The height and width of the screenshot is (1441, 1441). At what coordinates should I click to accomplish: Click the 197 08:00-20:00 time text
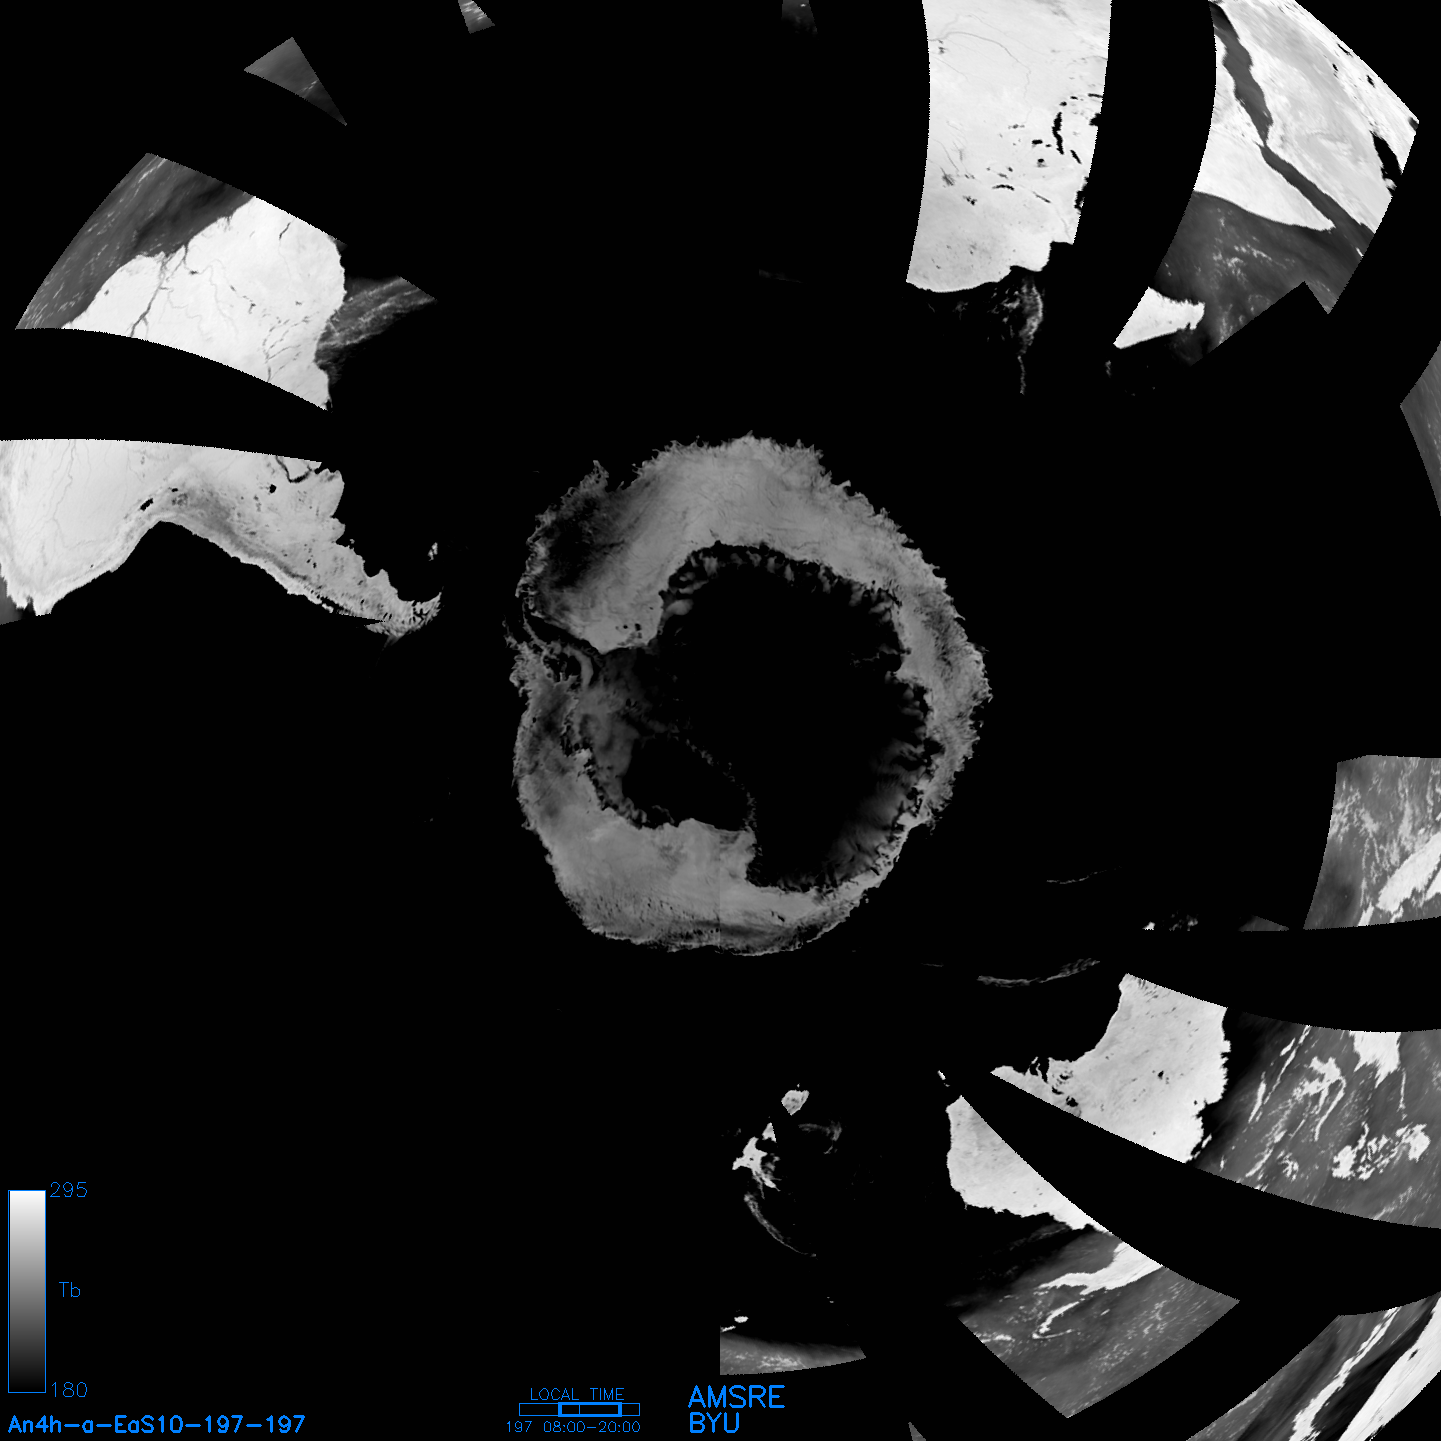coord(573,1427)
